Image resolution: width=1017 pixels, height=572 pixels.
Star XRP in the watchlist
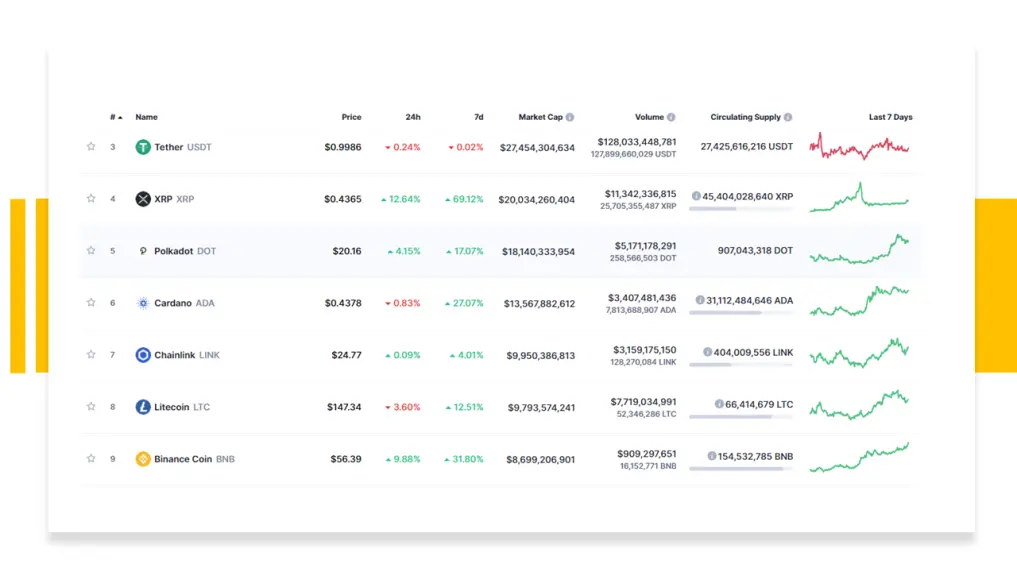click(x=91, y=198)
